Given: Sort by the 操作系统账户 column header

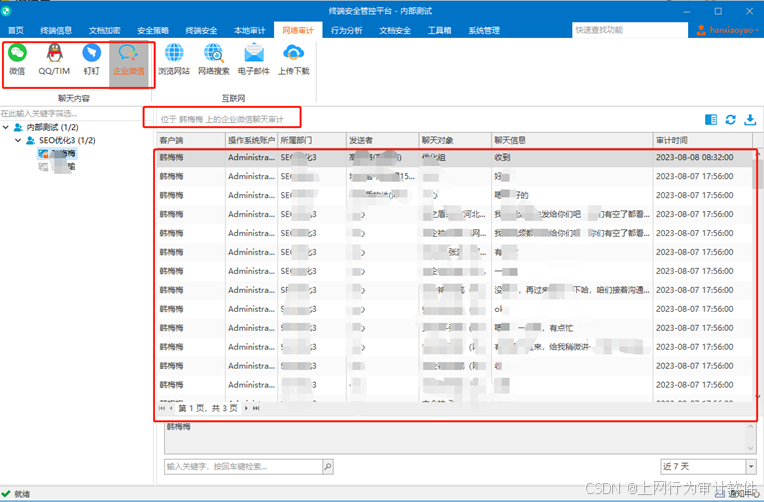Looking at the screenshot, I should pyautogui.click(x=251, y=140).
